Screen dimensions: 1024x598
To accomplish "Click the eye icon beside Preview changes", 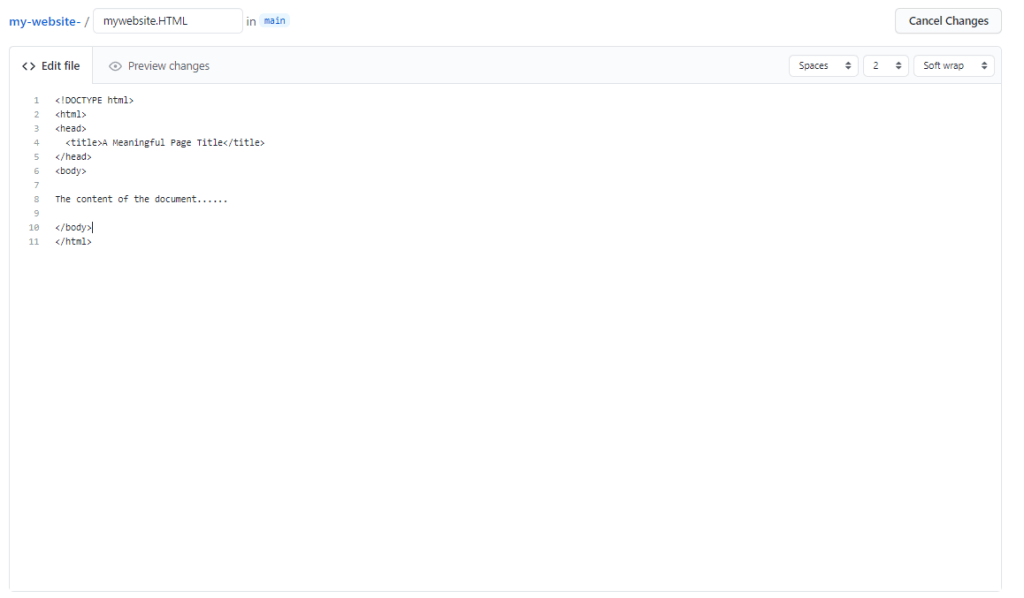I will tap(115, 66).
